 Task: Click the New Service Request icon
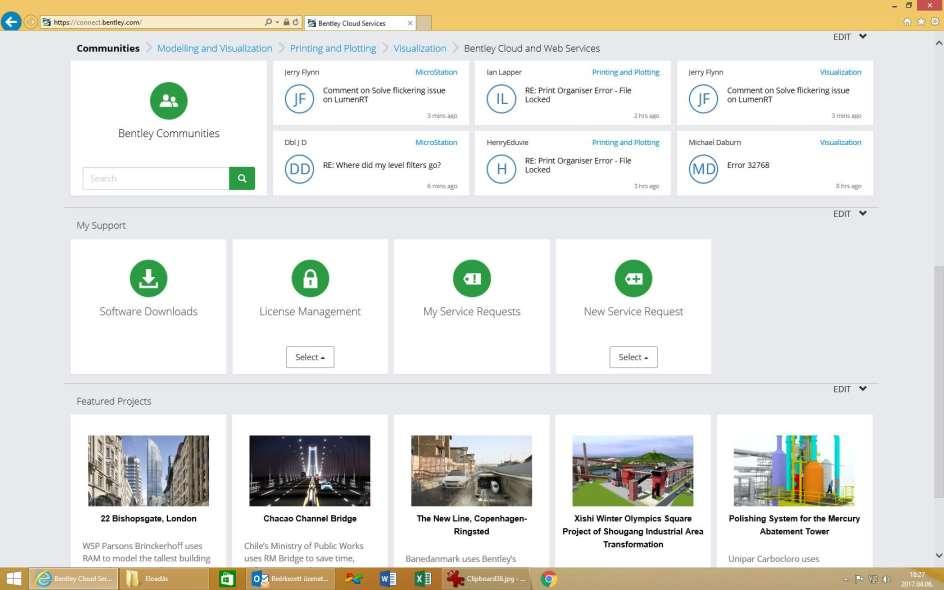[x=633, y=278]
